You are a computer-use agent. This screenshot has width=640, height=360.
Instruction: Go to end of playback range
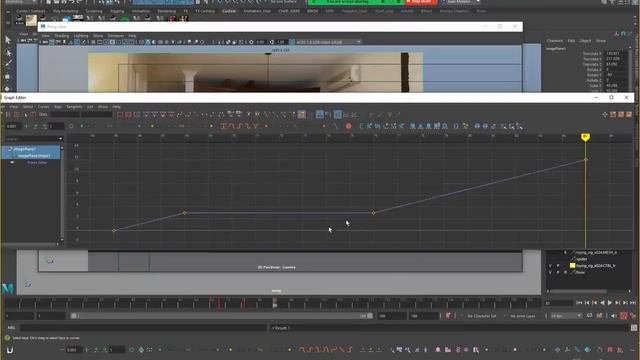[x=633, y=303]
